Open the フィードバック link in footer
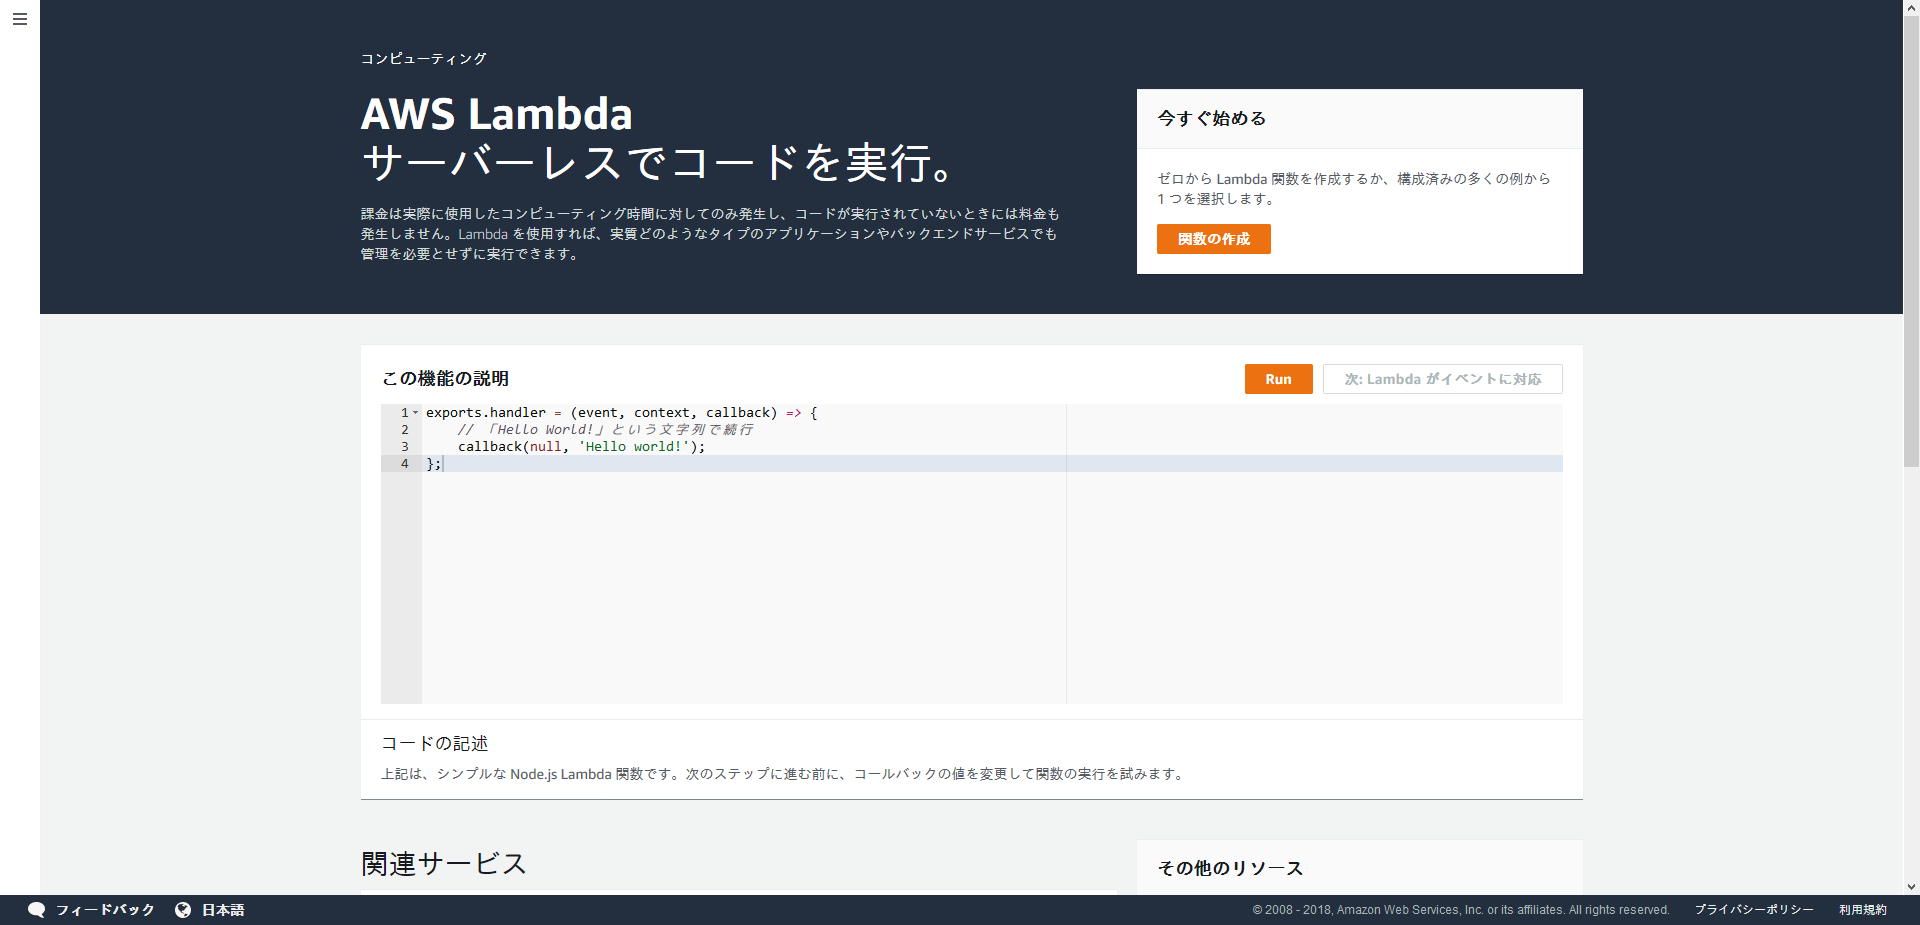This screenshot has width=1920, height=925. point(105,910)
